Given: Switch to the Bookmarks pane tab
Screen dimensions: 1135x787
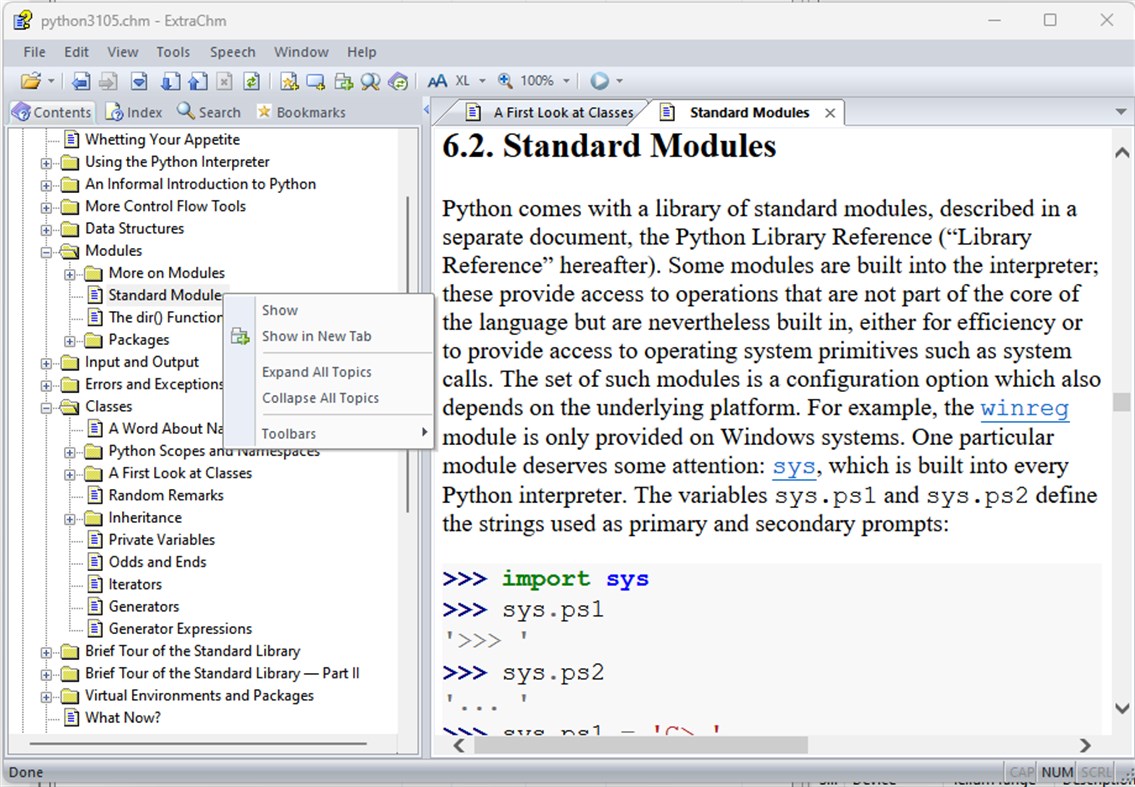Looking at the screenshot, I should [x=301, y=112].
